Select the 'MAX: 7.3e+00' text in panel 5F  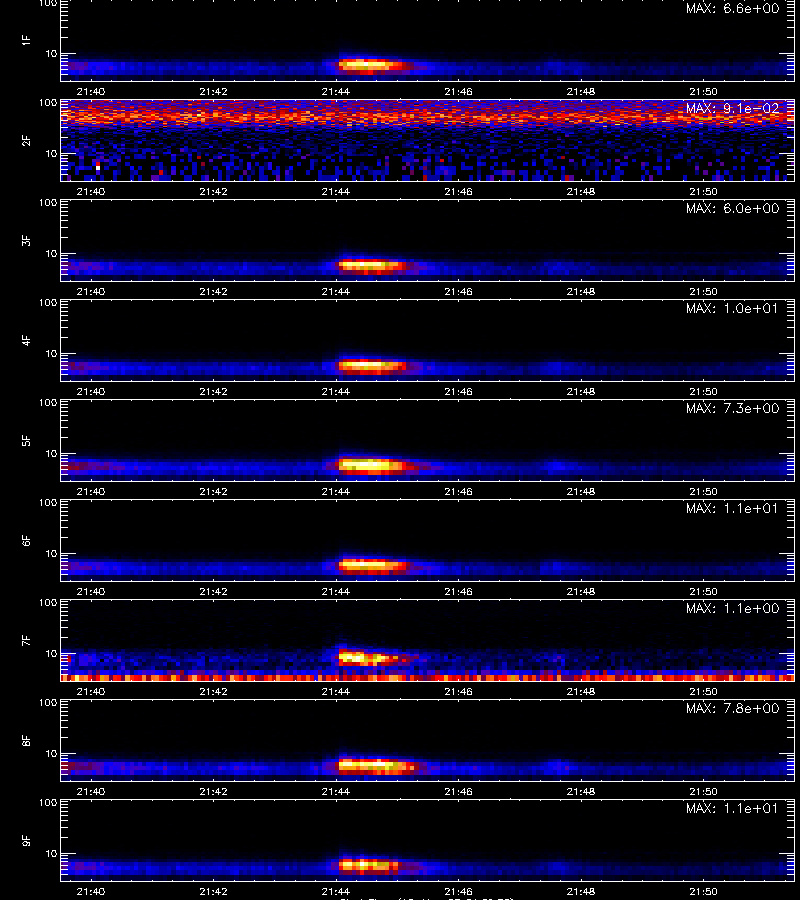pos(732,408)
